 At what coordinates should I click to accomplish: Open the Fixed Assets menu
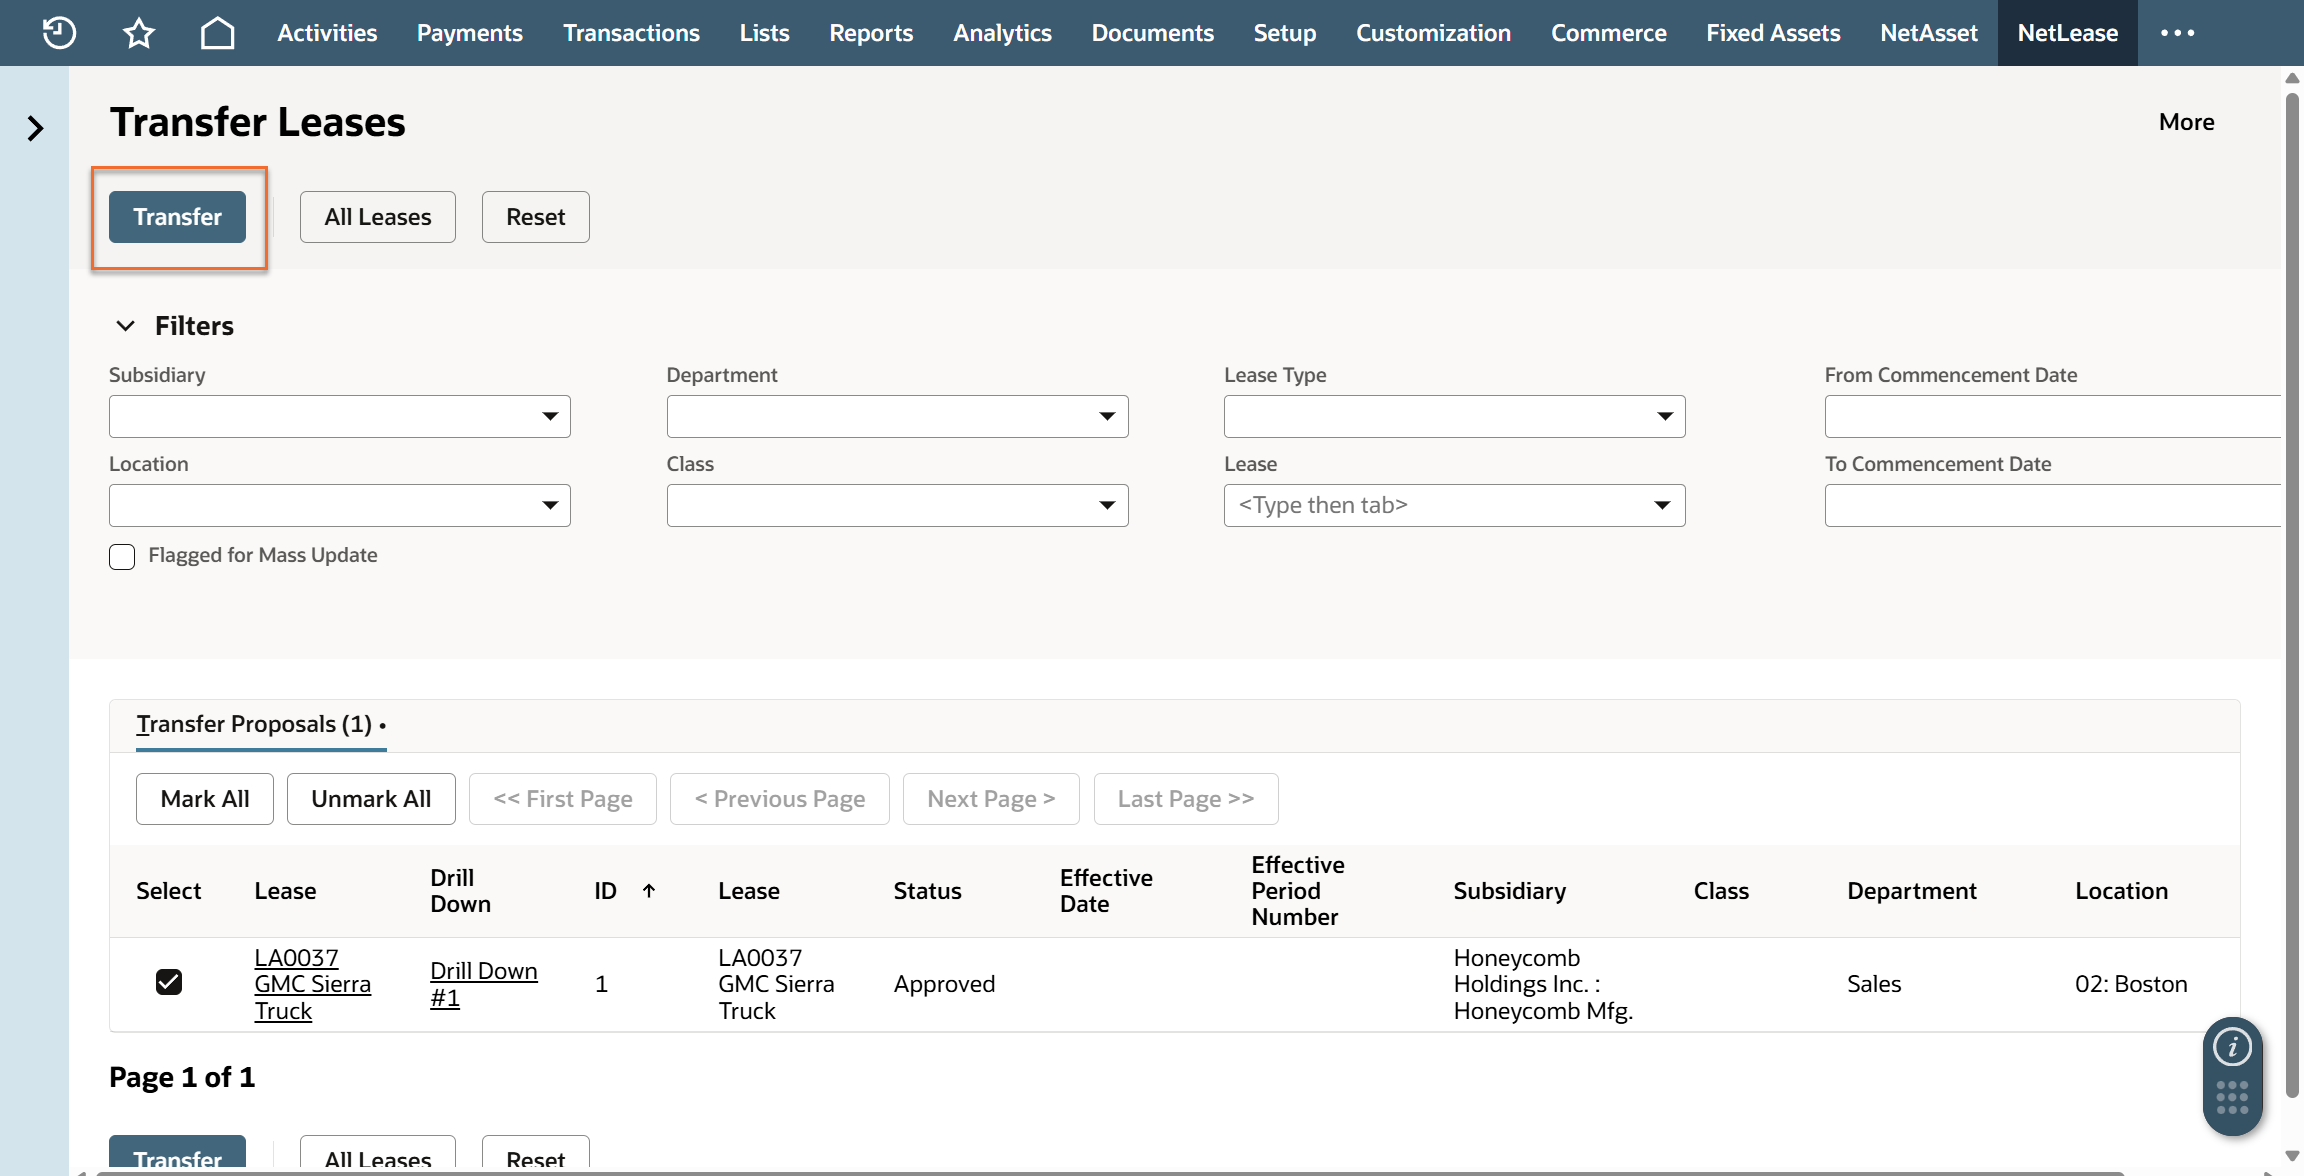coord(1772,33)
